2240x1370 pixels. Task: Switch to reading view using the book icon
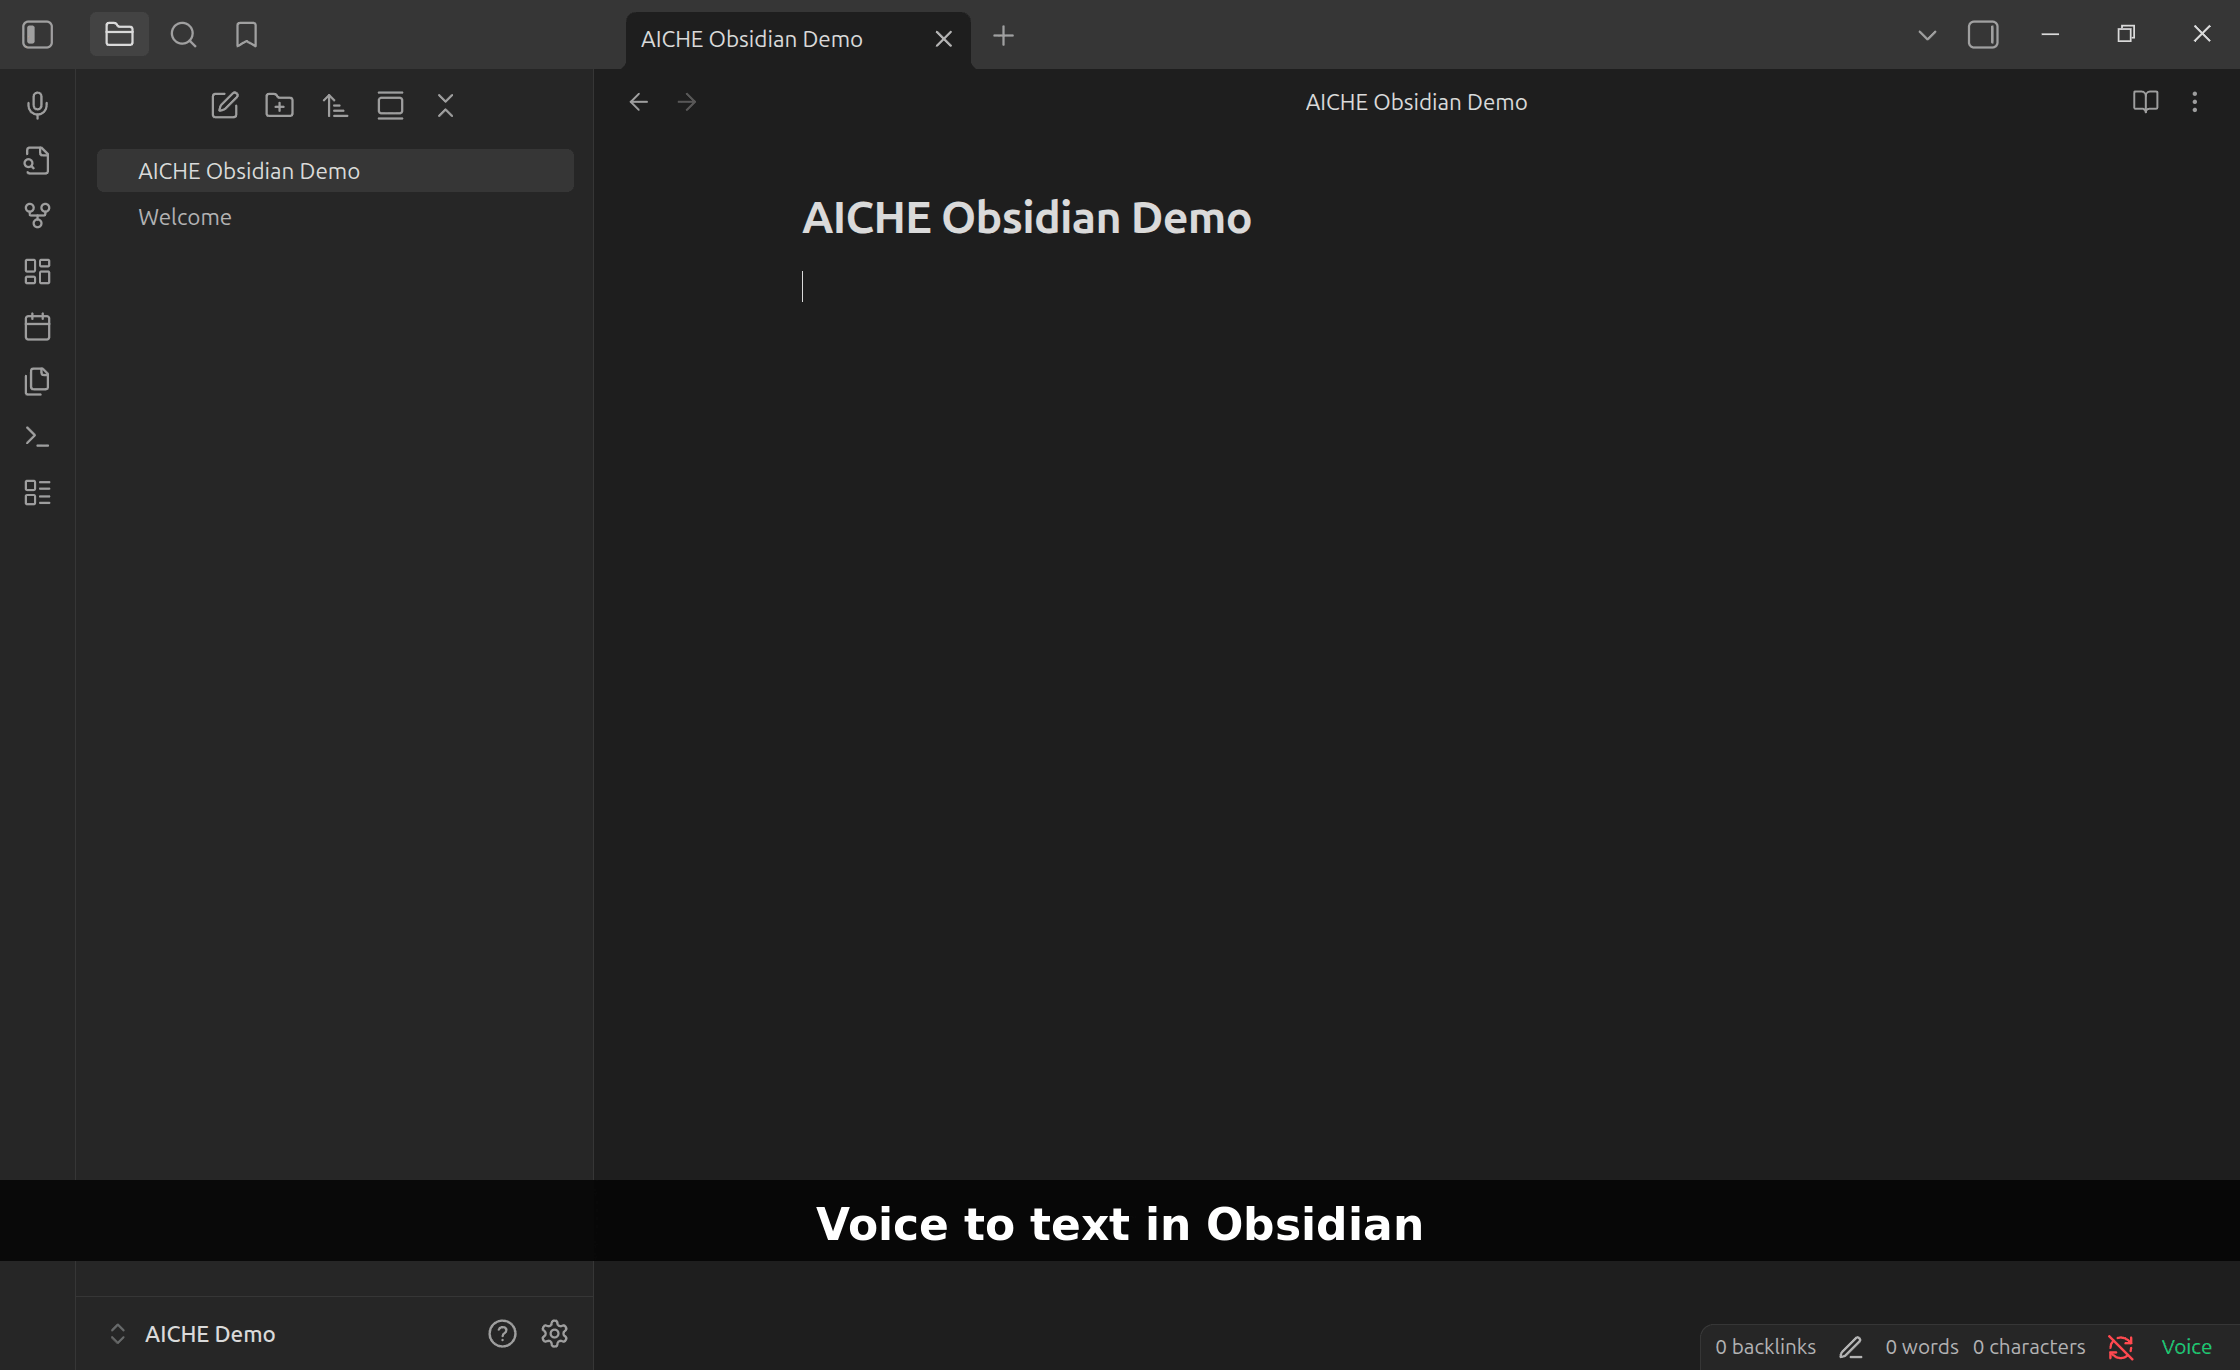click(x=2145, y=101)
